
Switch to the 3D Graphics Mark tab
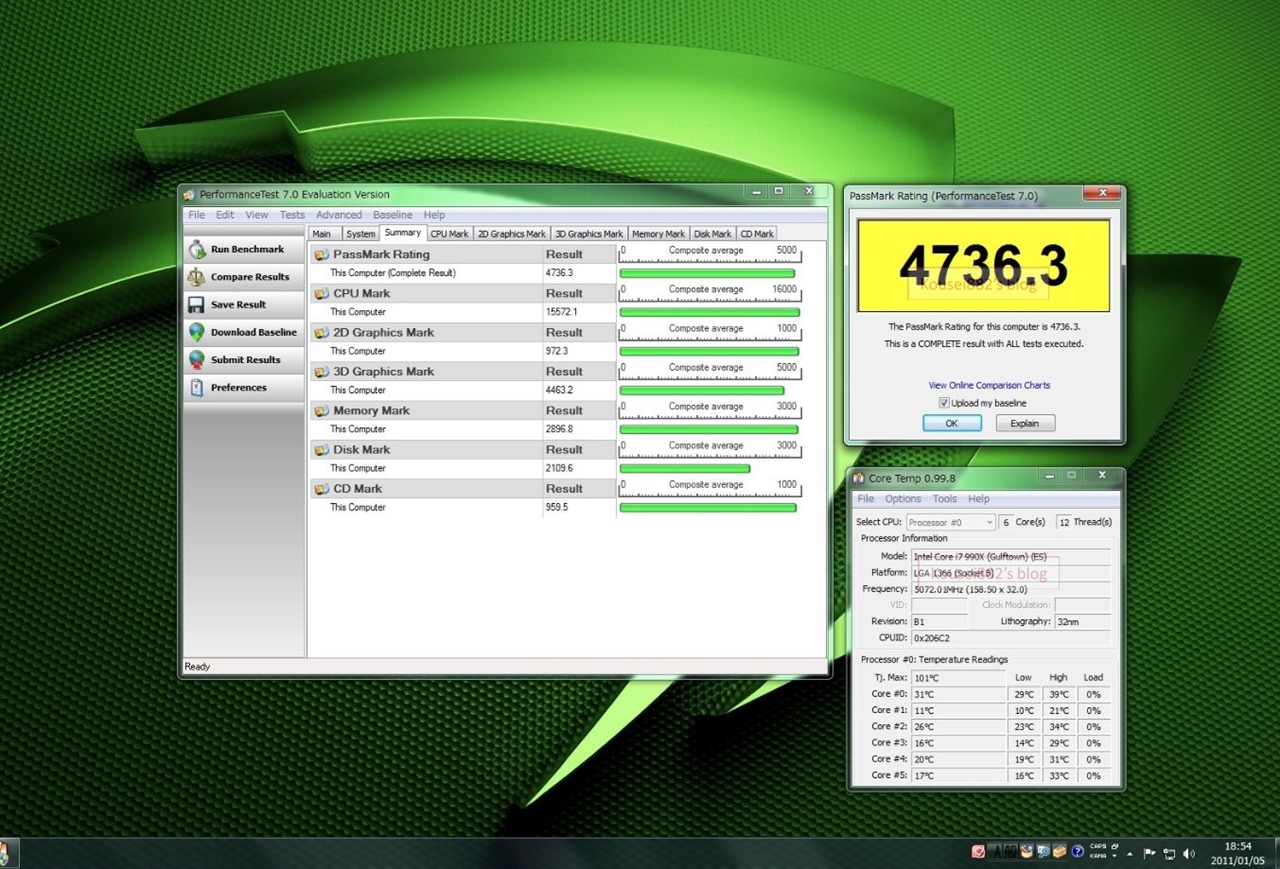[x=589, y=234]
